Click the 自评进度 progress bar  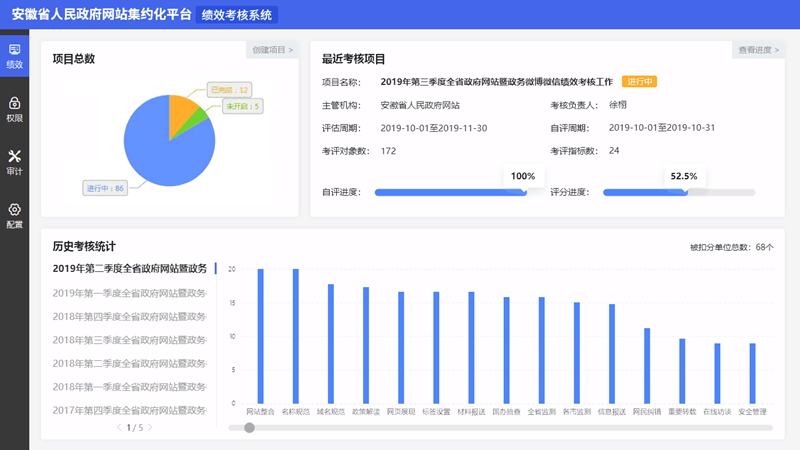coord(451,192)
